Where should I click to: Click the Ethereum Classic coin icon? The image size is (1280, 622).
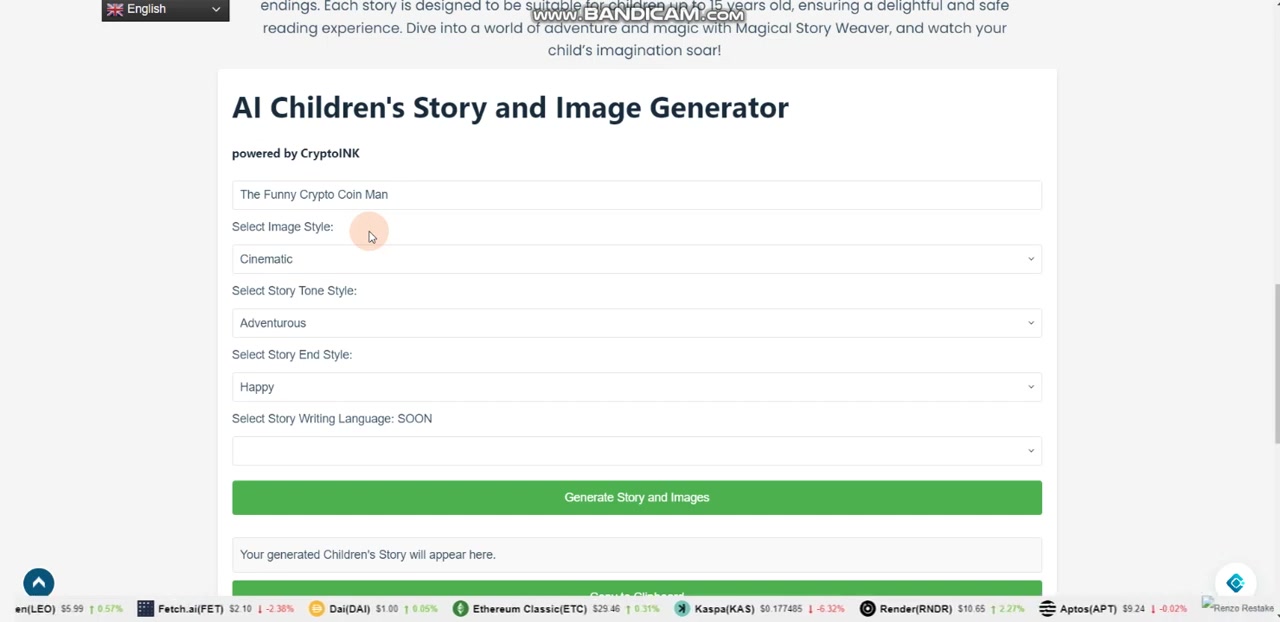click(x=460, y=608)
